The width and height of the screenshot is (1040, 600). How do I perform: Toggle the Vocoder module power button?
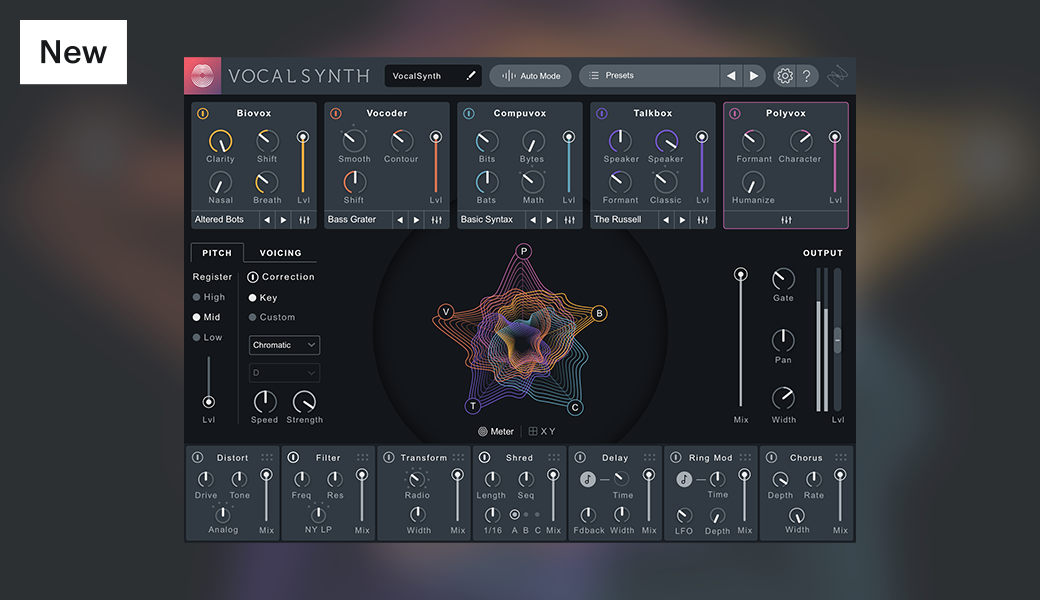pyautogui.click(x=336, y=113)
